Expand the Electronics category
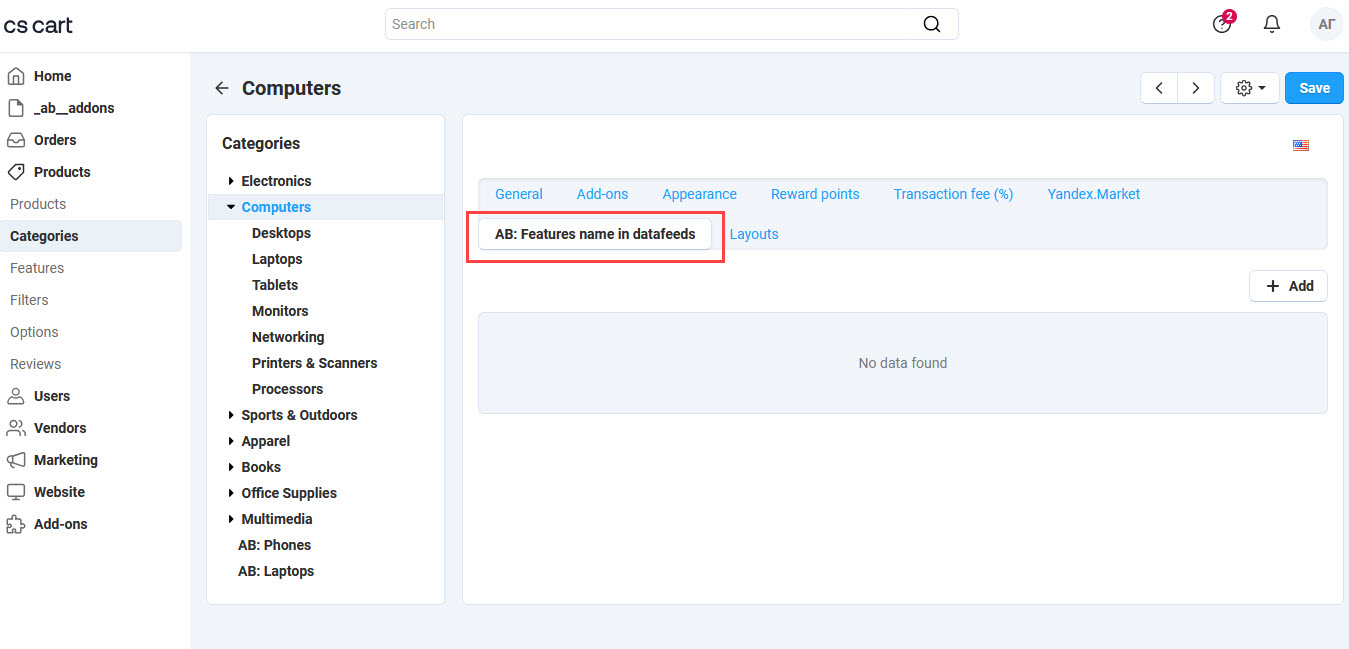1349x649 pixels. (229, 181)
